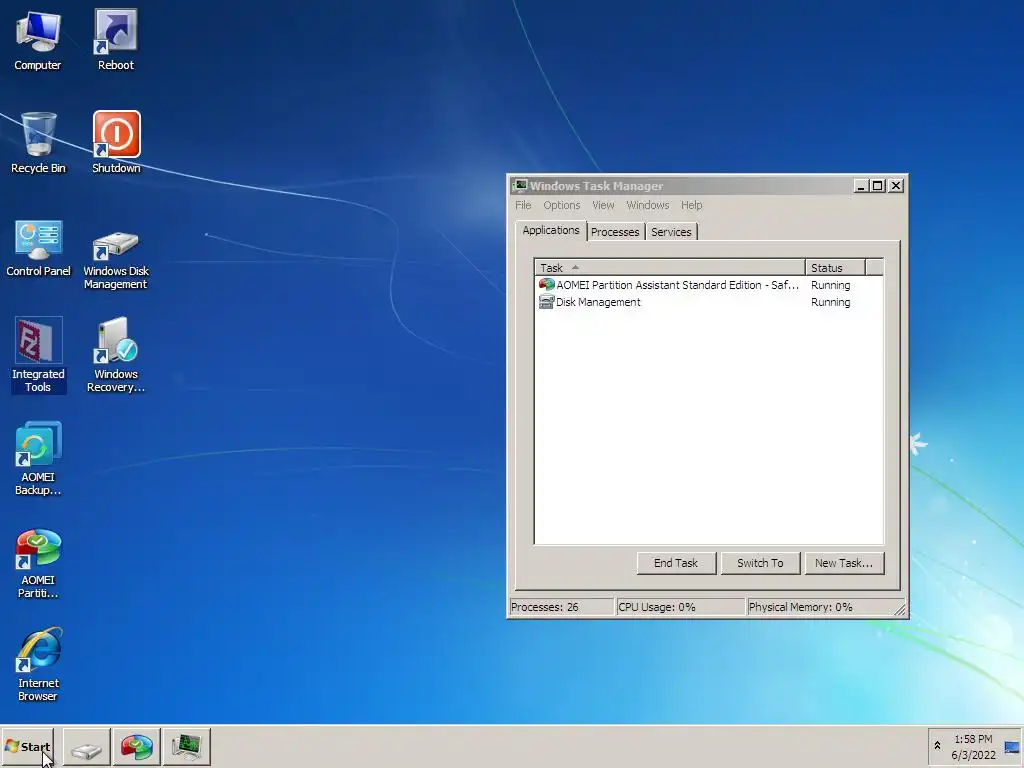Click the CPU Usage: 0% status entry
Image resolution: width=1024 pixels, height=768 pixels.
pyautogui.click(x=680, y=607)
